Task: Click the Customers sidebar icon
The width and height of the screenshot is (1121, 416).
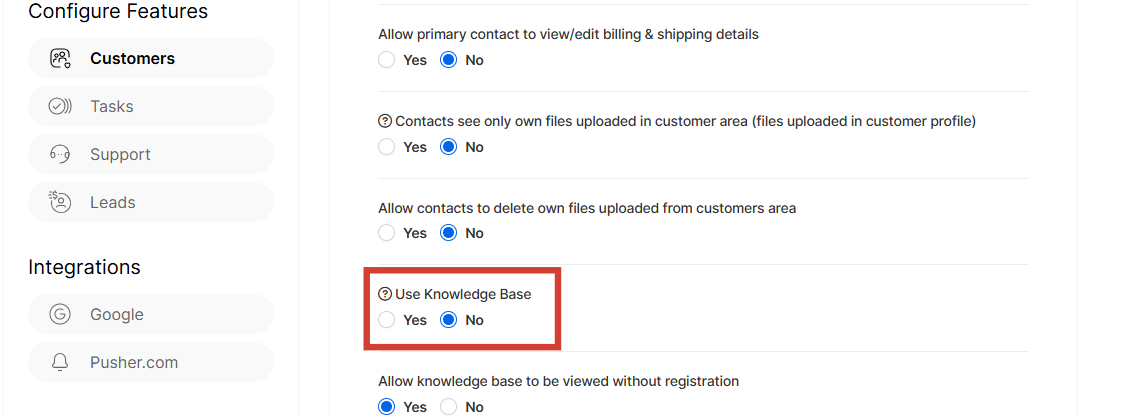Action: click(x=60, y=58)
